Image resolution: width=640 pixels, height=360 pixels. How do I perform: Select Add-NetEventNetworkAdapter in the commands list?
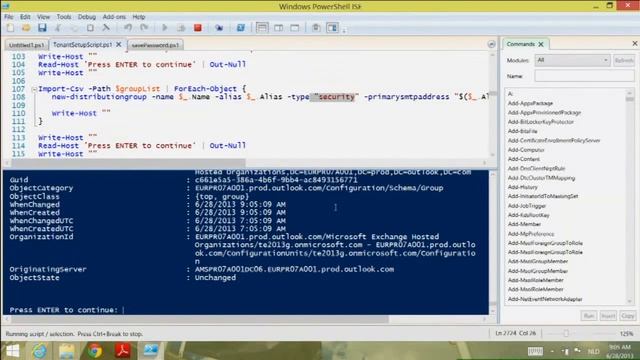[544, 299]
